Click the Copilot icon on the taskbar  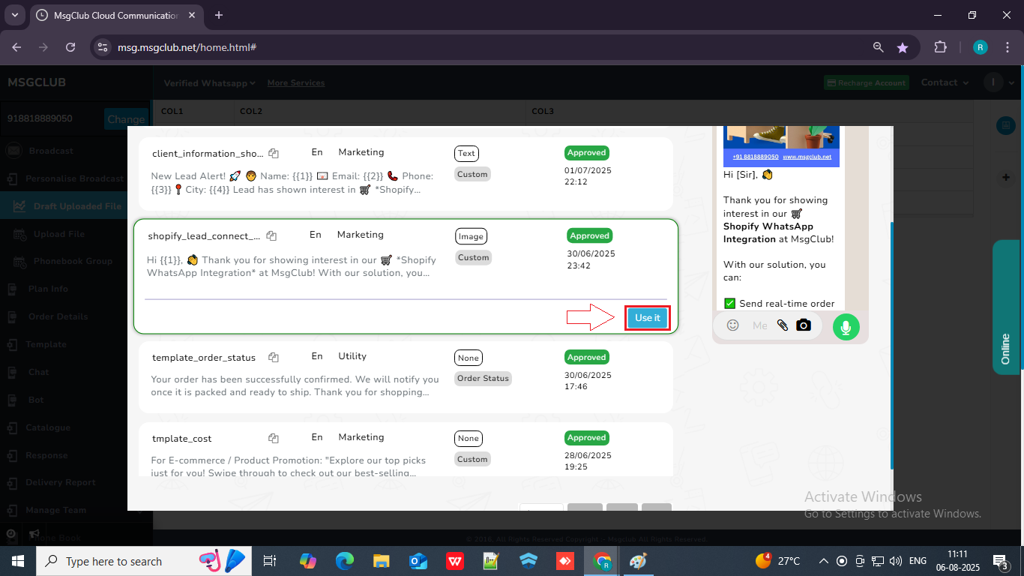coord(308,561)
